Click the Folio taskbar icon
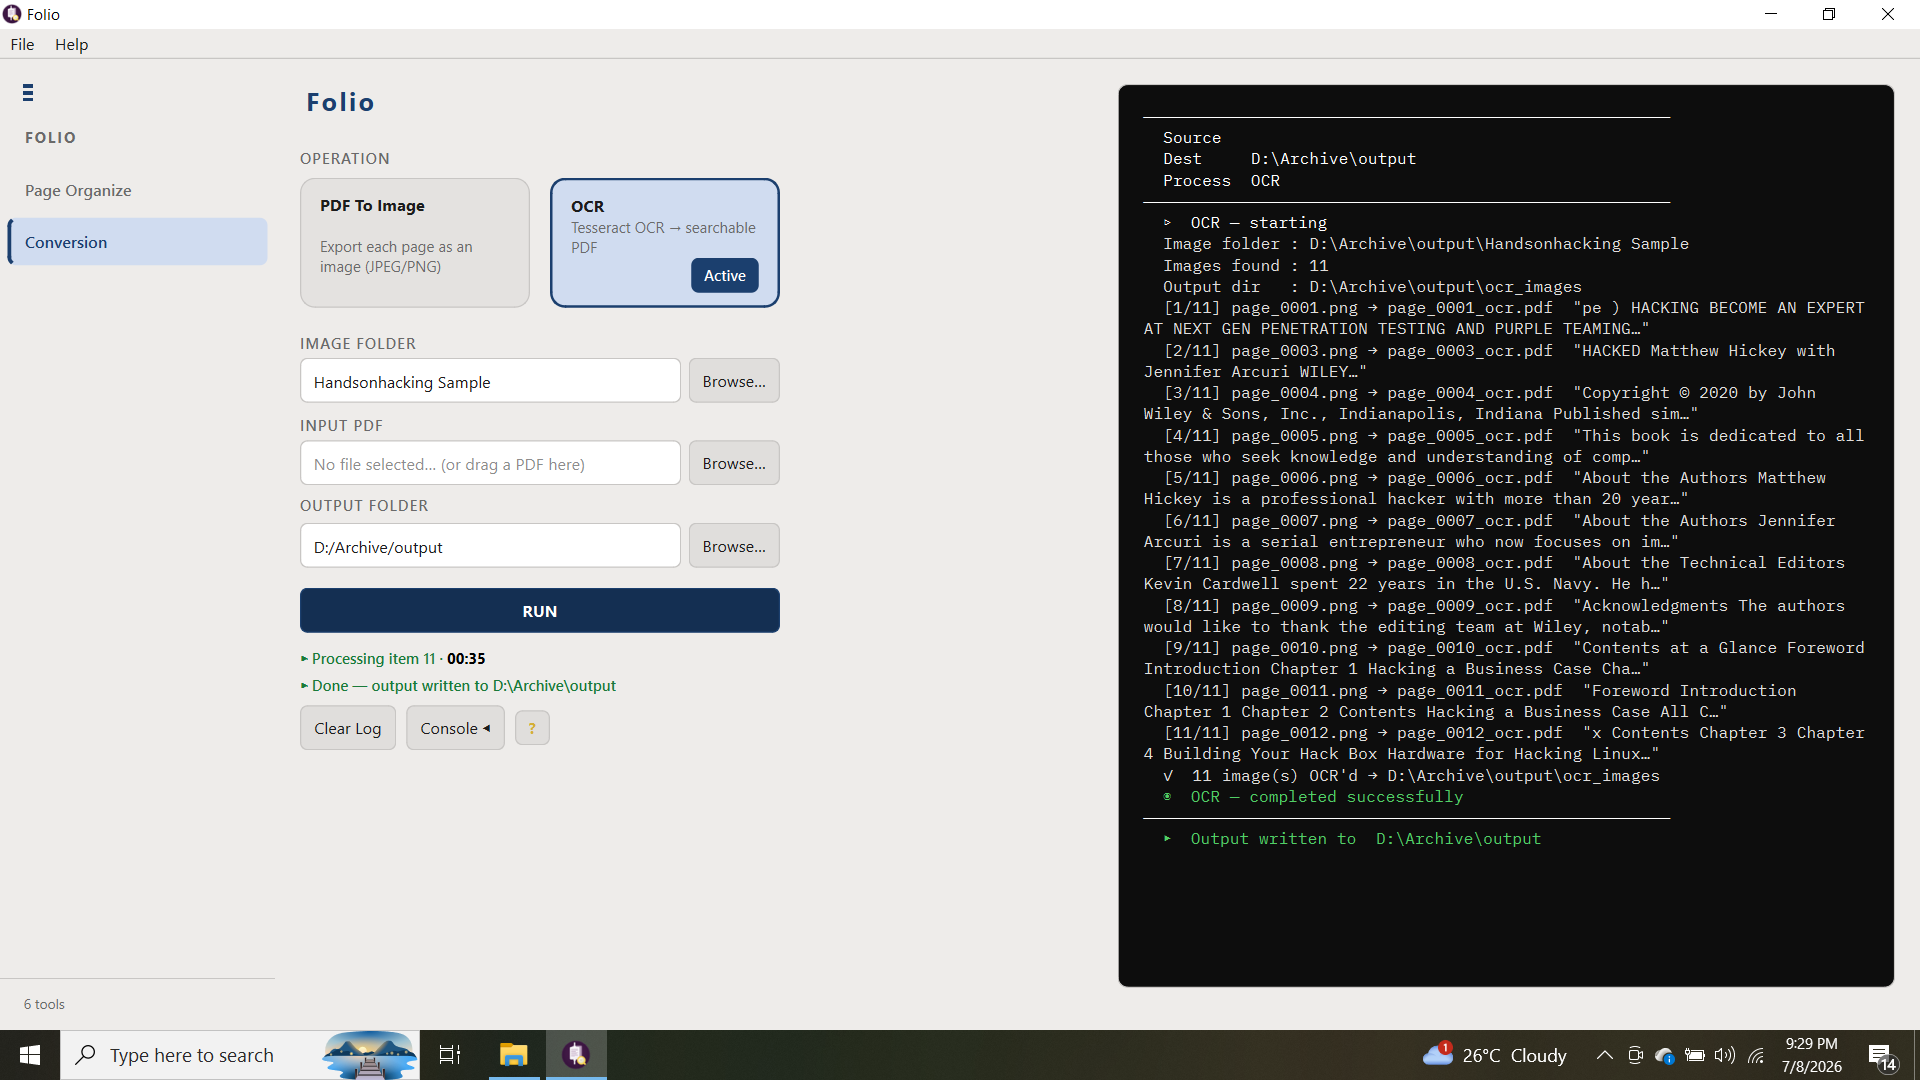Screen dimensions: 1920x1080 click(576, 1055)
